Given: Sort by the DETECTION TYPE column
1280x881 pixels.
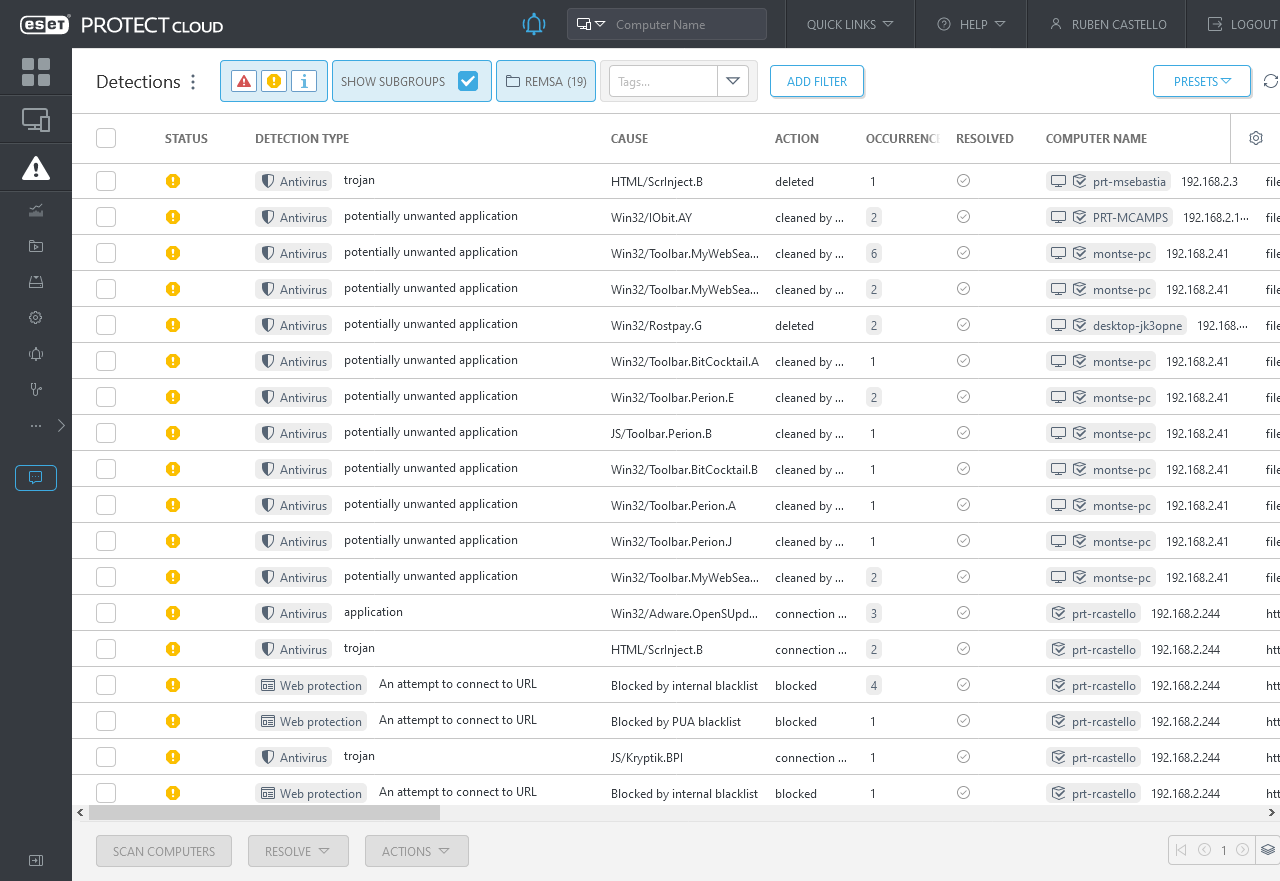Looking at the screenshot, I should tap(302, 139).
